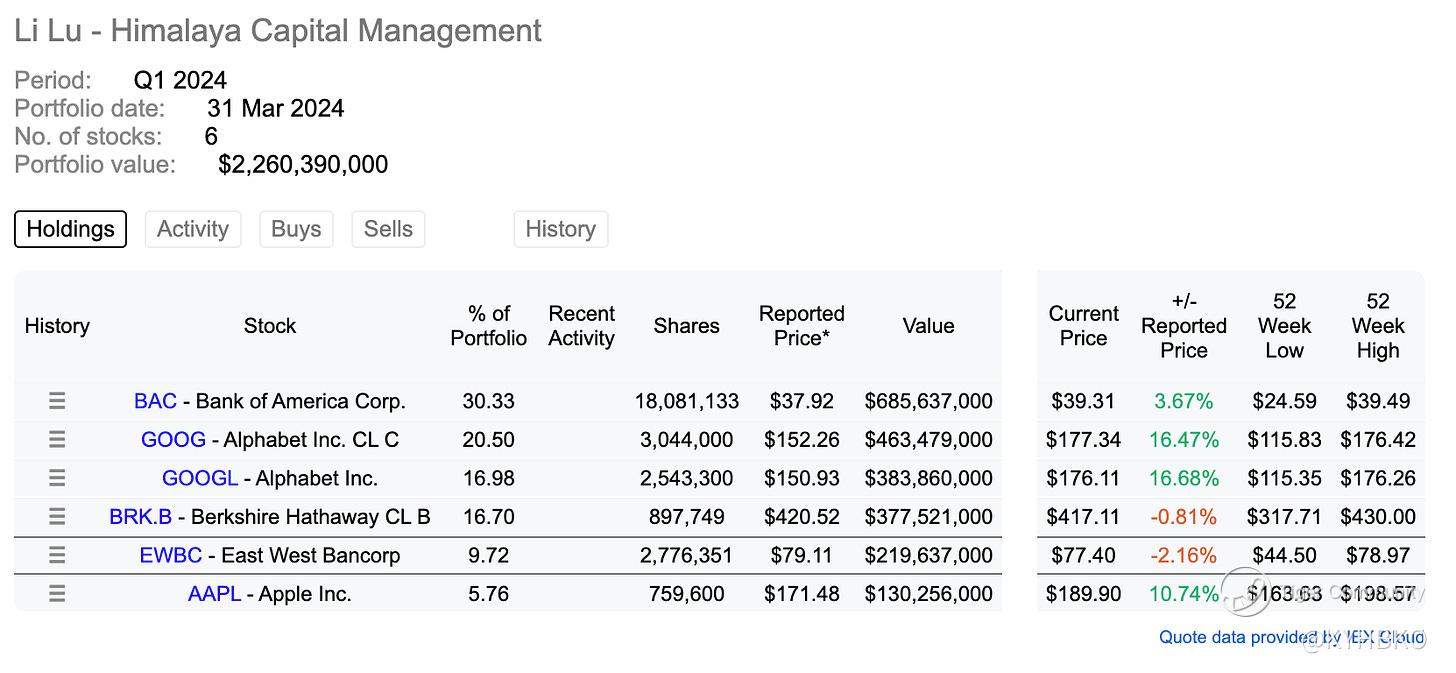This screenshot has height=673, width=1456.
Task: Click the EWBC ticker link
Action: point(170,556)
